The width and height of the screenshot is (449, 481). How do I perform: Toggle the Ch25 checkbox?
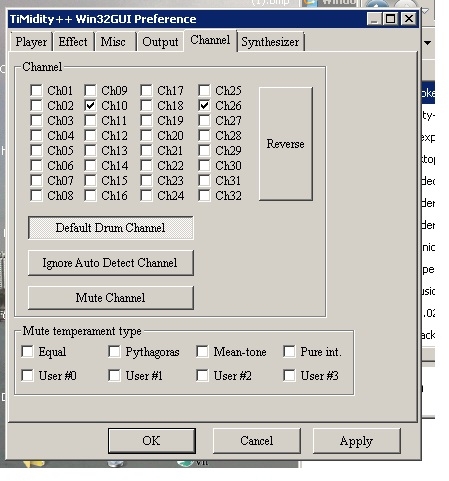(x=204, y=90)
